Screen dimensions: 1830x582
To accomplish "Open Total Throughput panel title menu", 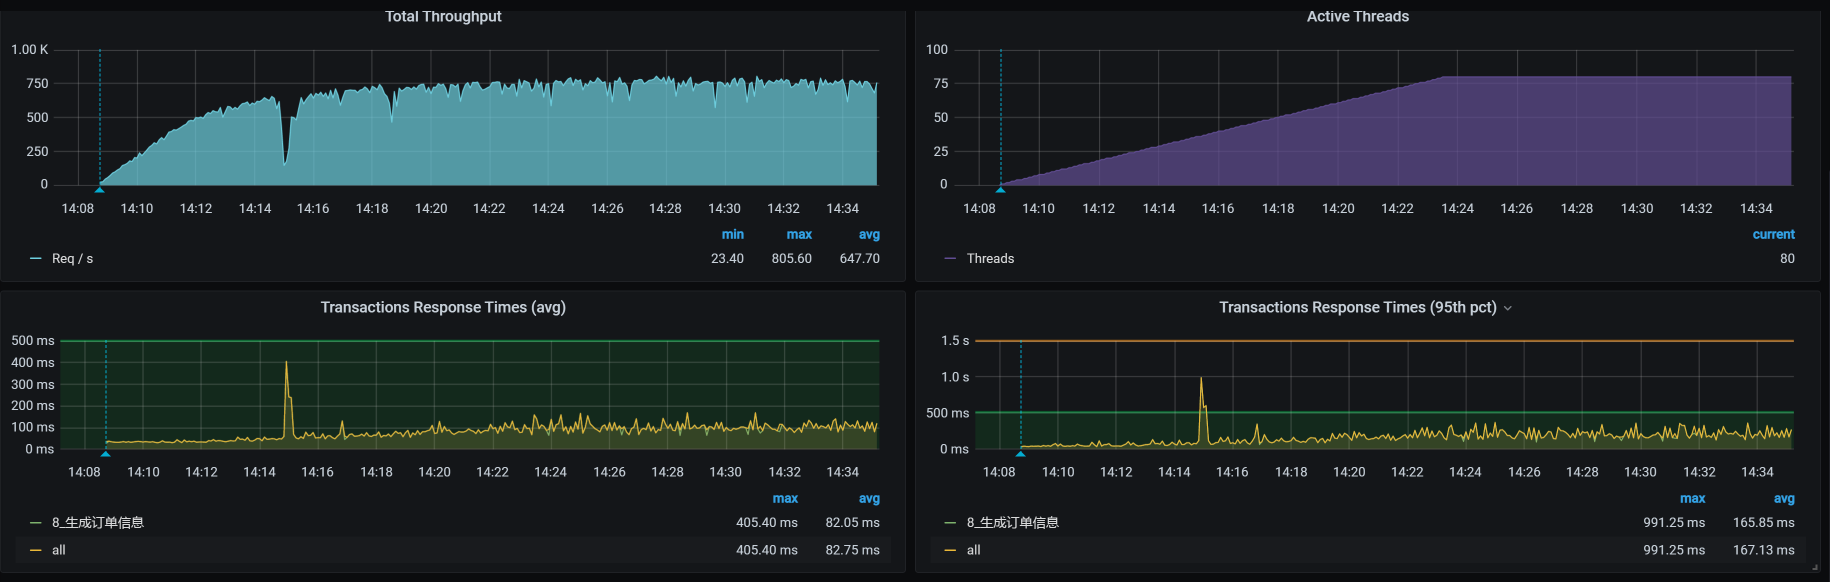I will 443,16.
